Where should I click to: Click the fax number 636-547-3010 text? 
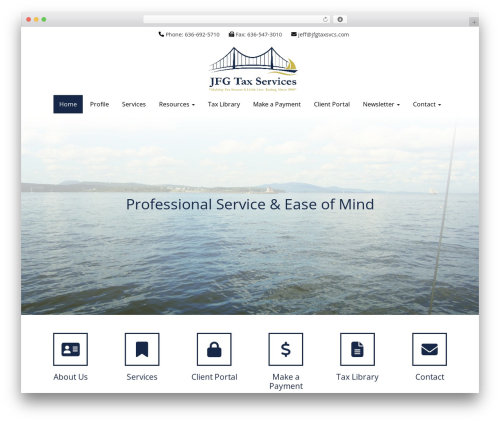pyautogui.click(x=264, y=34)
